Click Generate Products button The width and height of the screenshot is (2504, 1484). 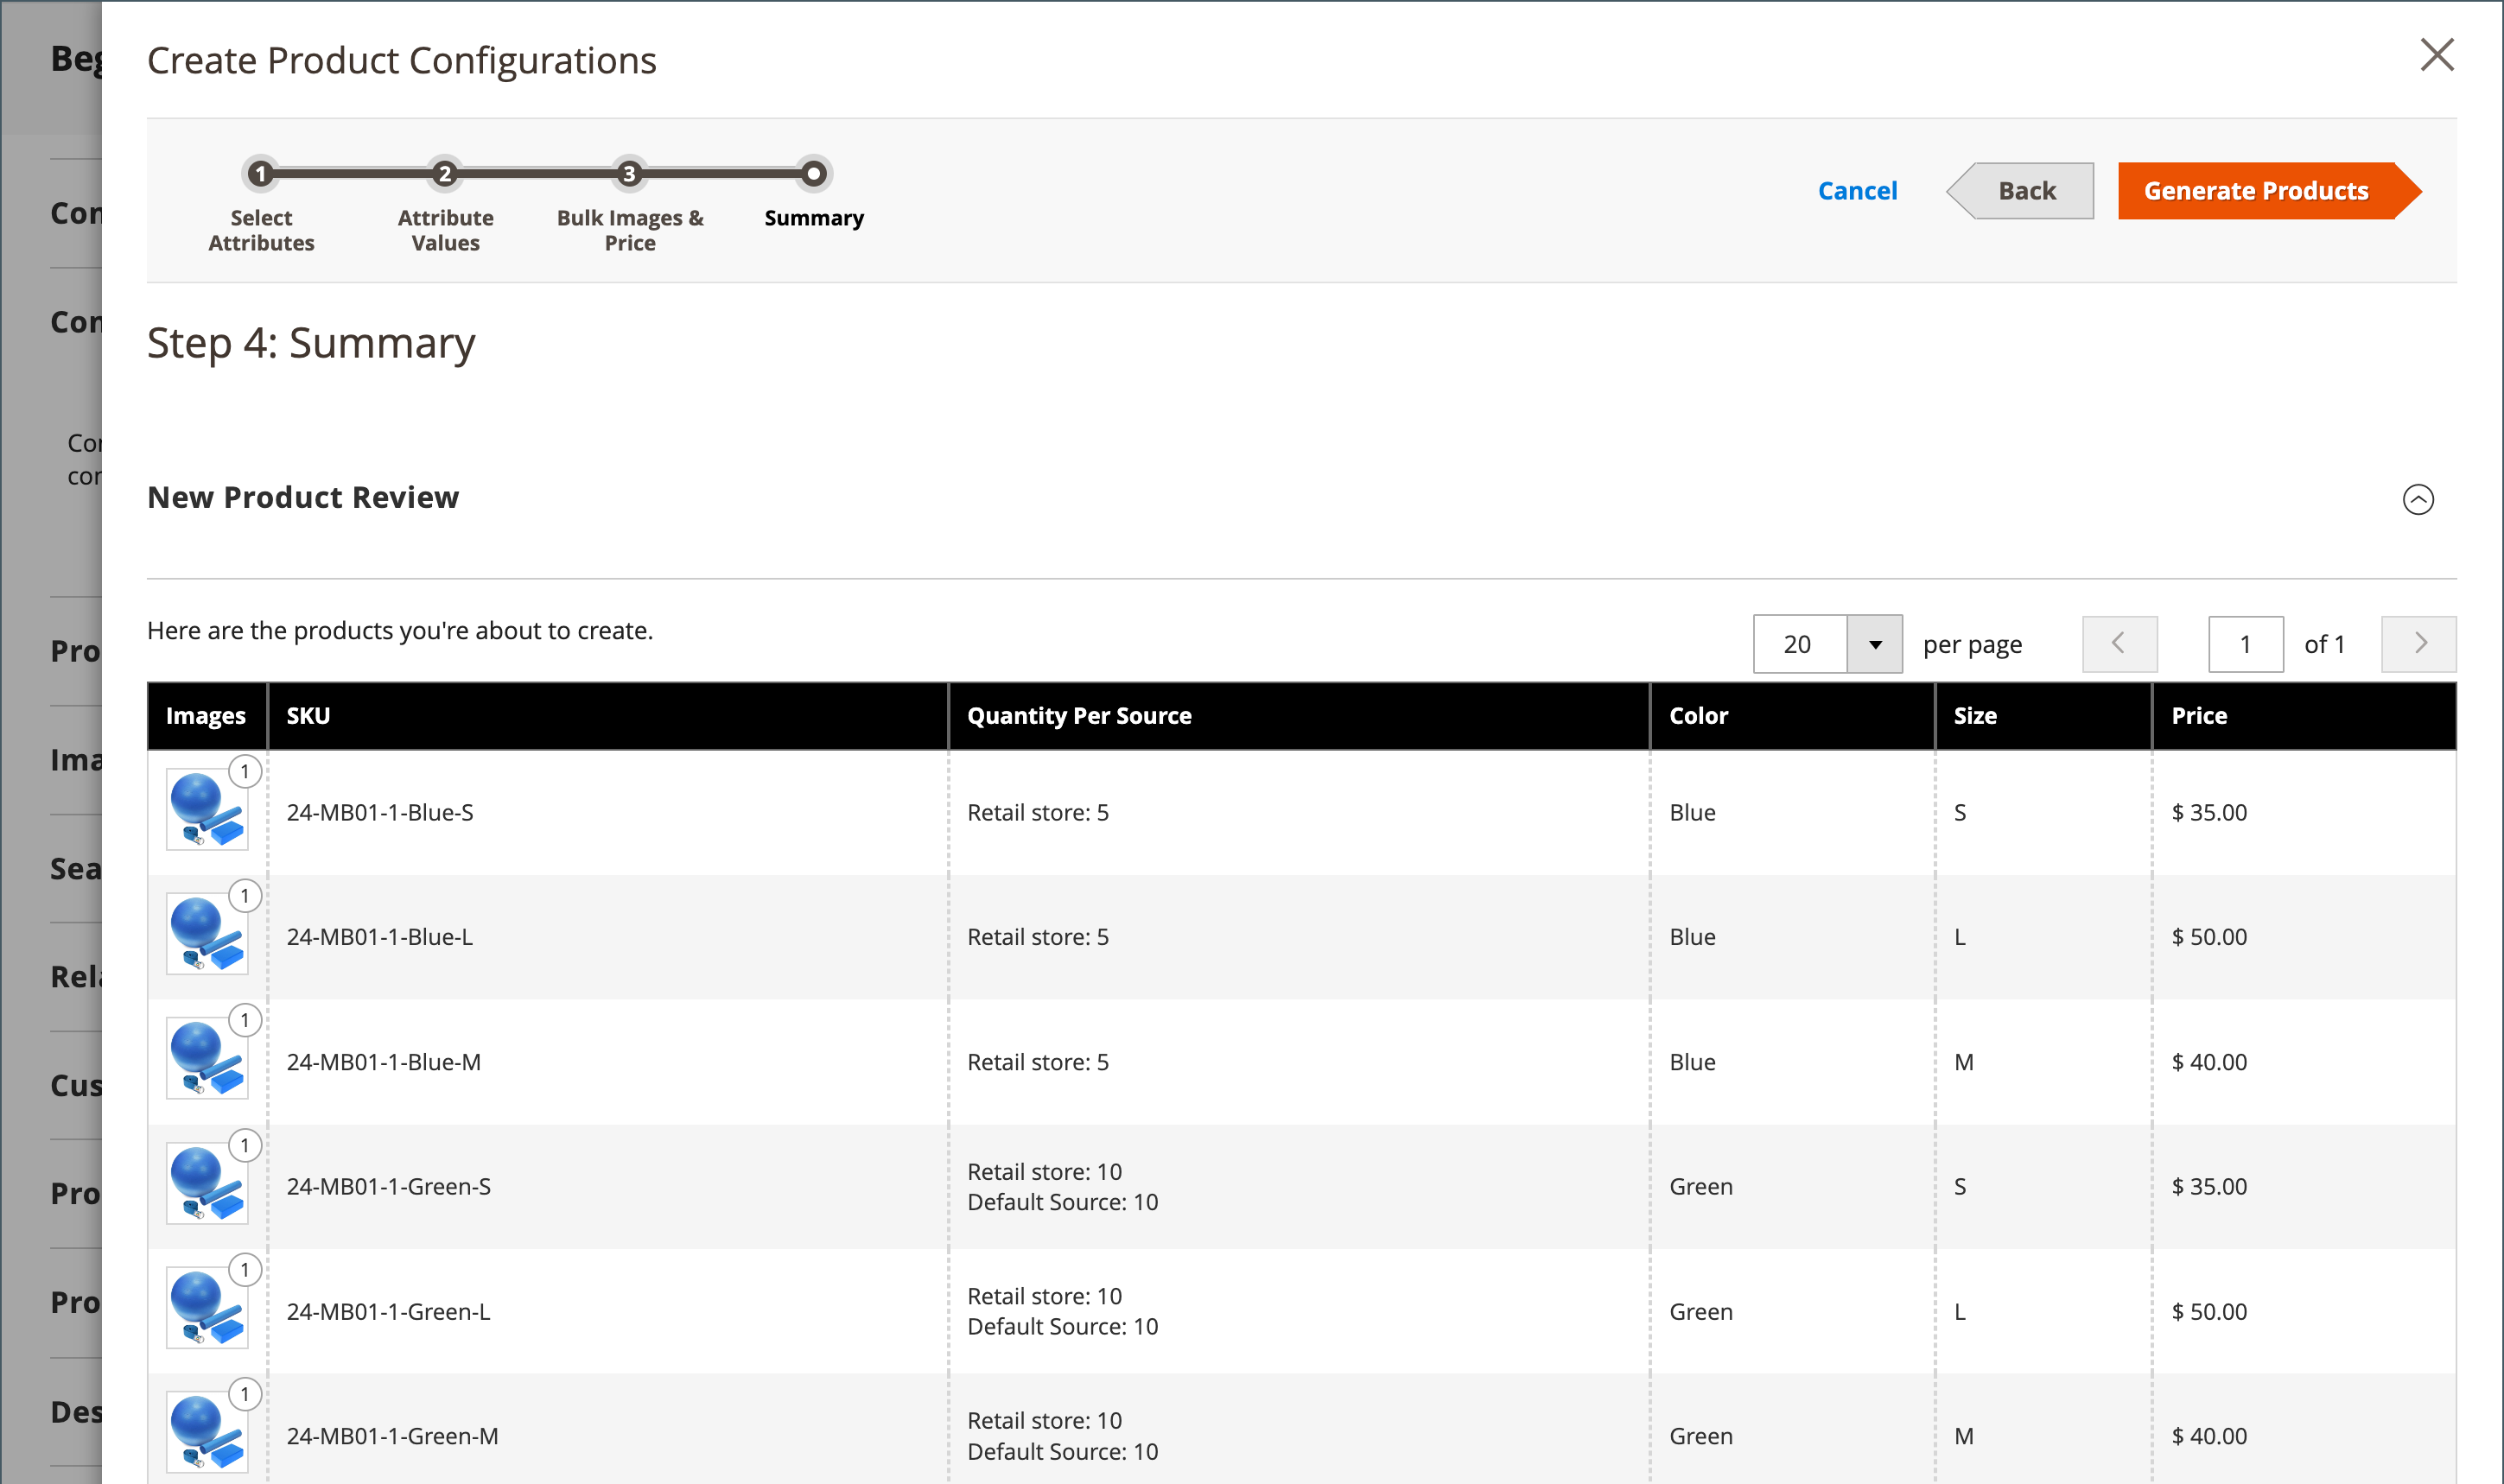click(2256, 191)
